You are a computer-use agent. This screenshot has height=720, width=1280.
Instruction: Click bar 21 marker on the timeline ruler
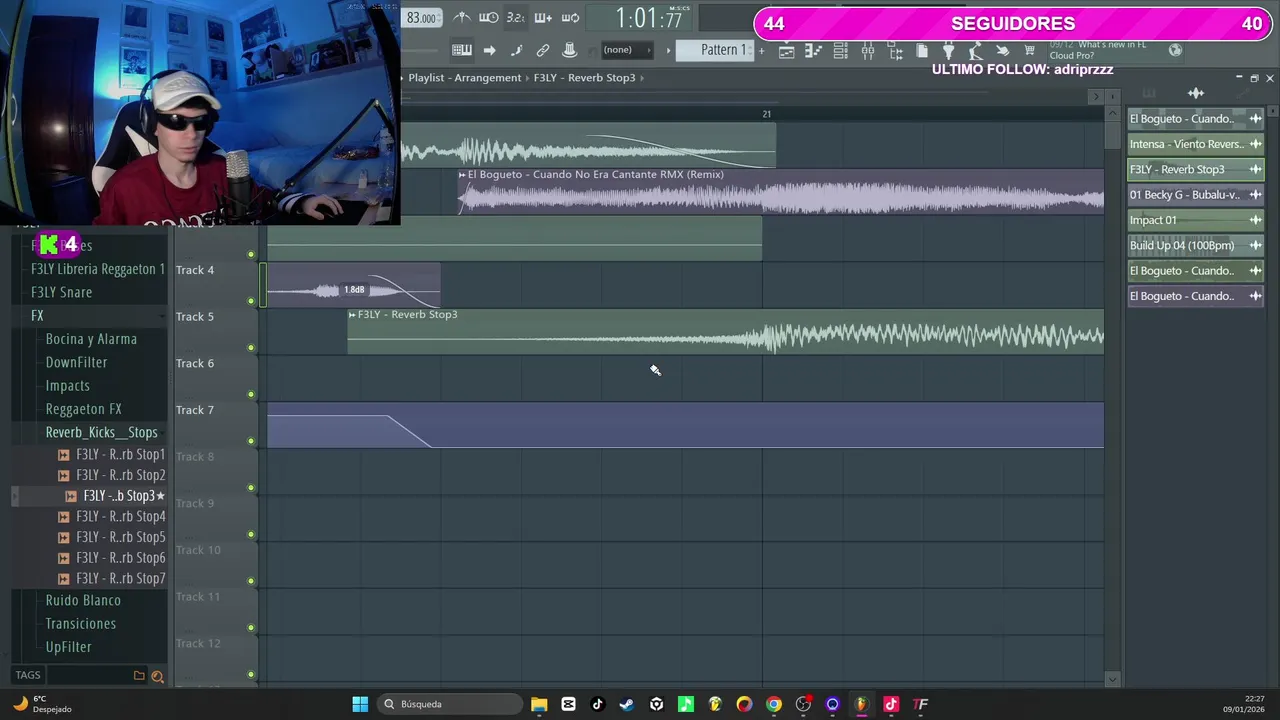(x=766, y=114)
